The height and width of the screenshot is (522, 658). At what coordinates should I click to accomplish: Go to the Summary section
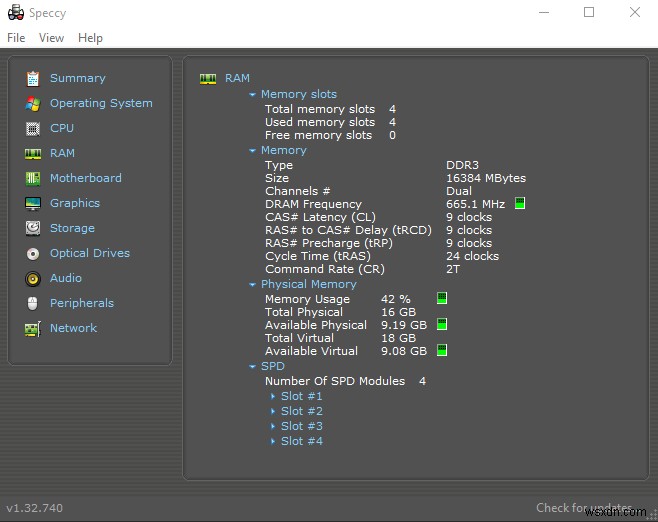[x=78, y=78]
